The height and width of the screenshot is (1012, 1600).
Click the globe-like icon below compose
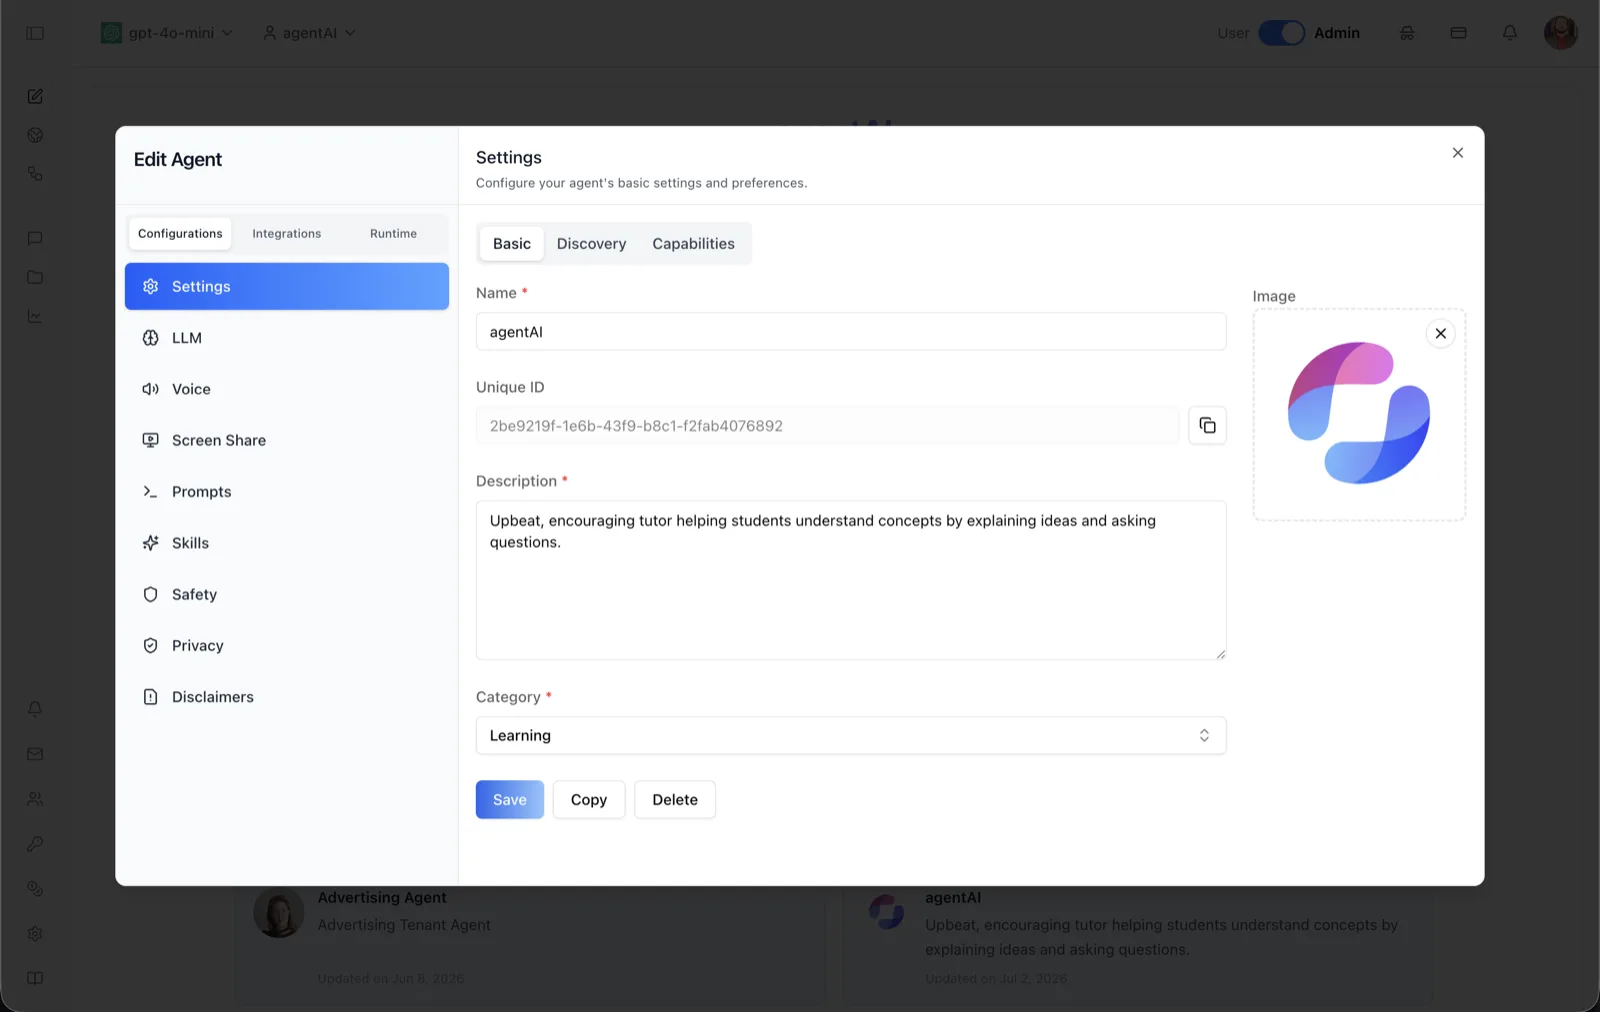pyautogui.click(x=35, y=135)
